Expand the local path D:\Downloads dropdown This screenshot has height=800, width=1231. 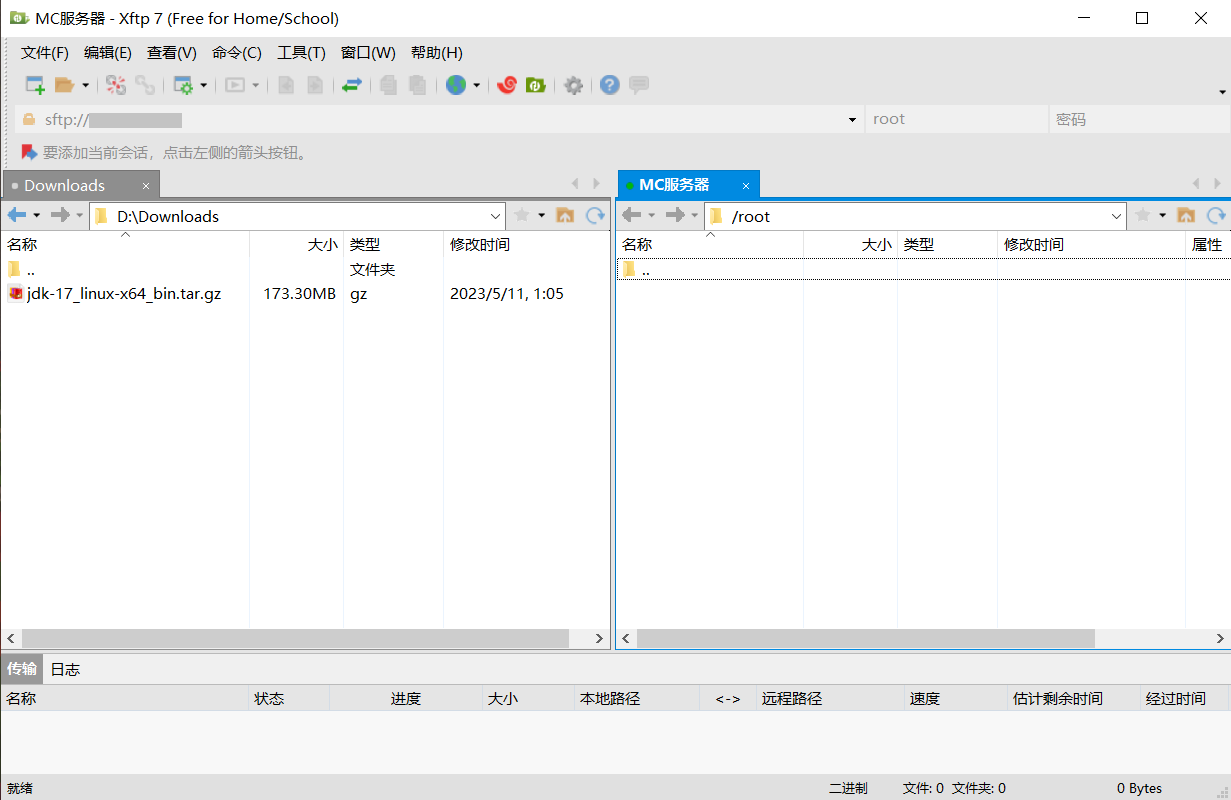point(496,216)
